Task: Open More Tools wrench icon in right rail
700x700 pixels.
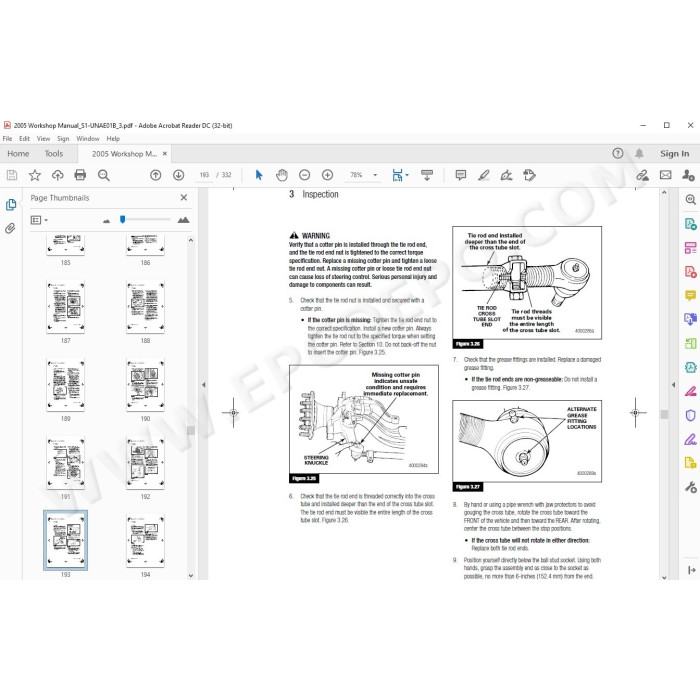Action: tap(690, 487)
